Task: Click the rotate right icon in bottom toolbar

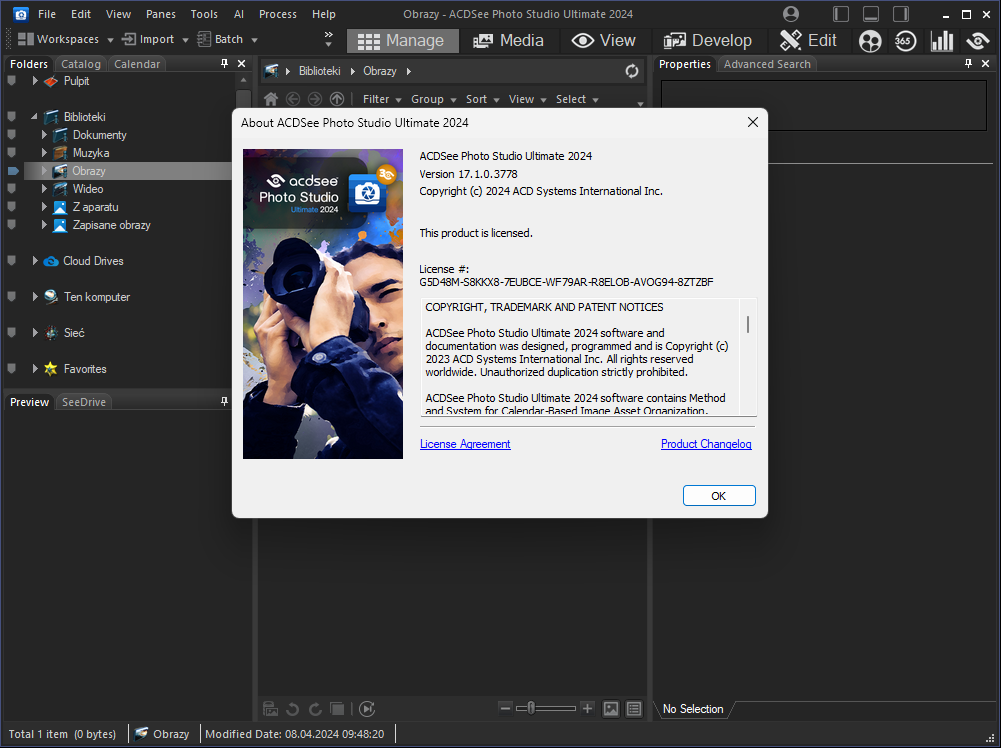Action: 315,708
